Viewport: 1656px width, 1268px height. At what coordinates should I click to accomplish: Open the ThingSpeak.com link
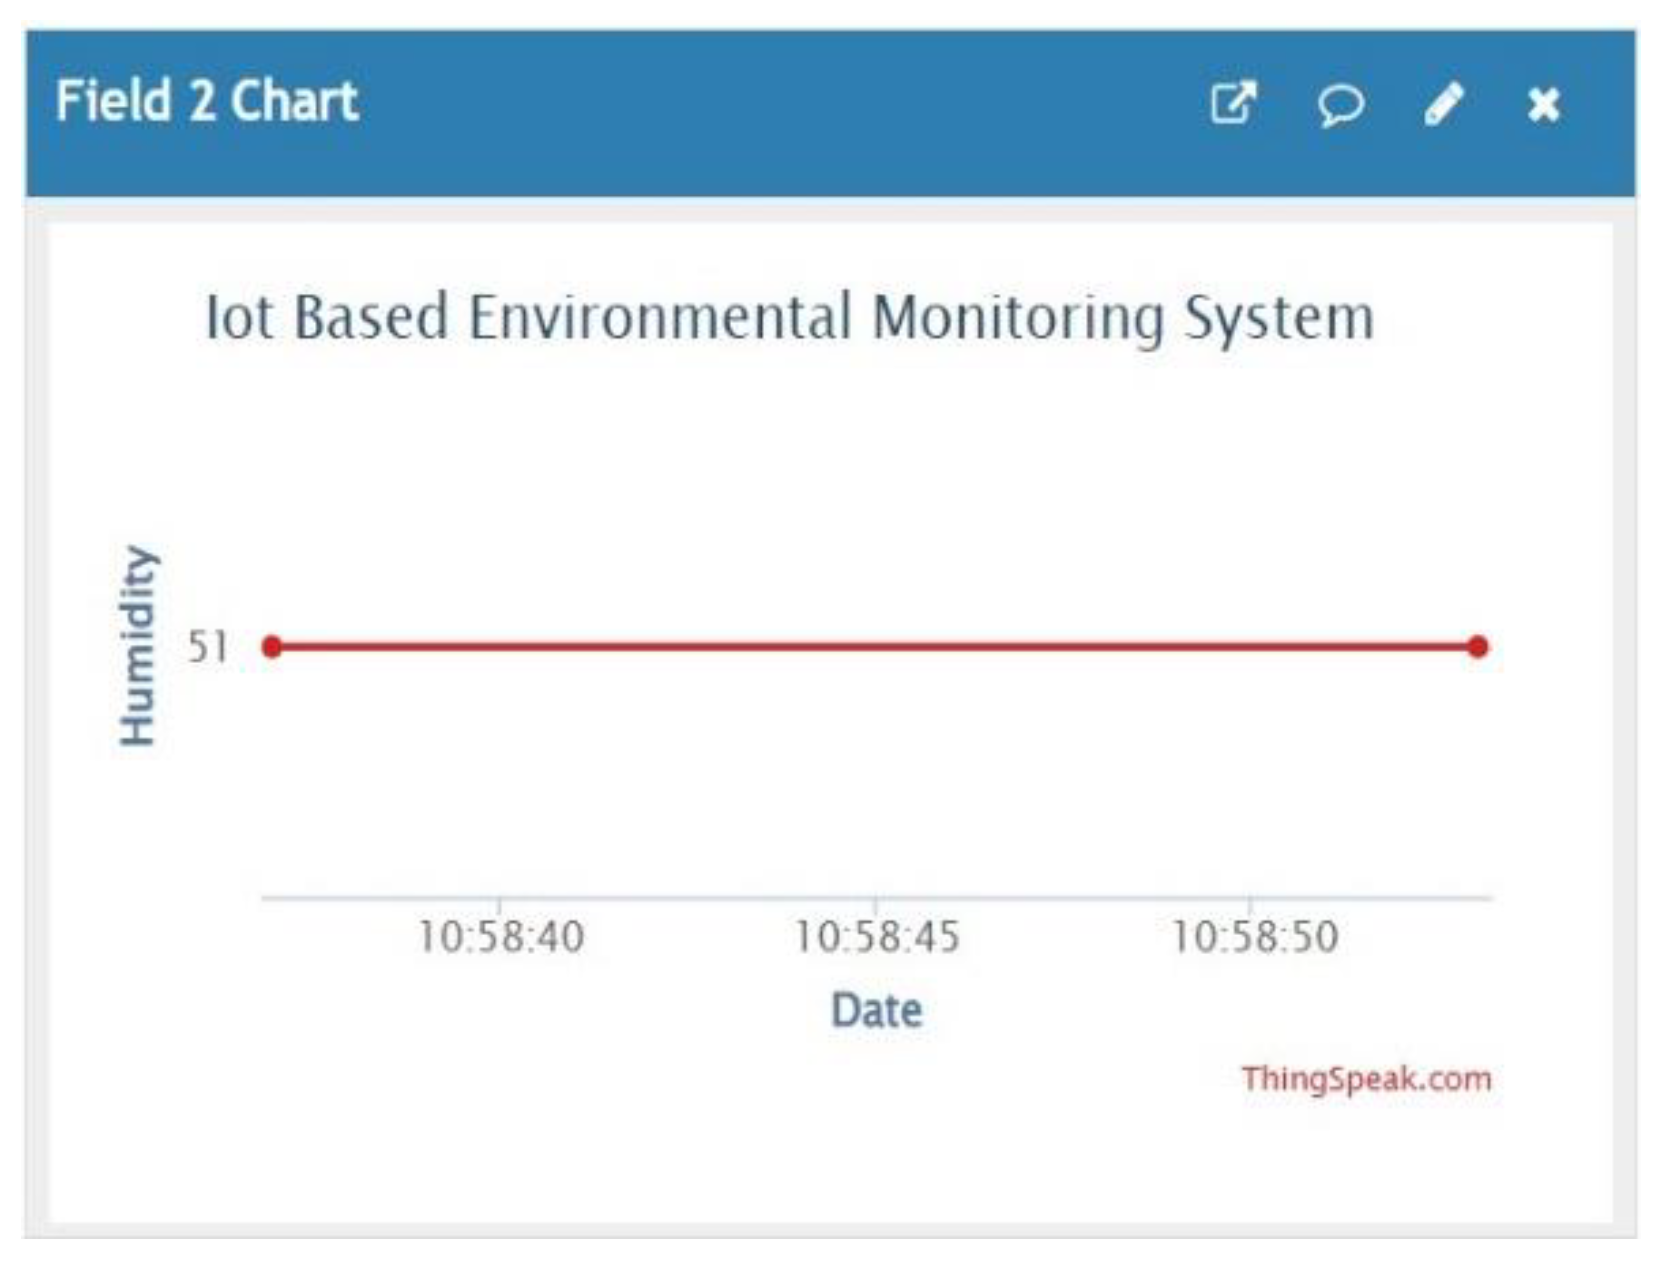(x=1365, y=1079)
